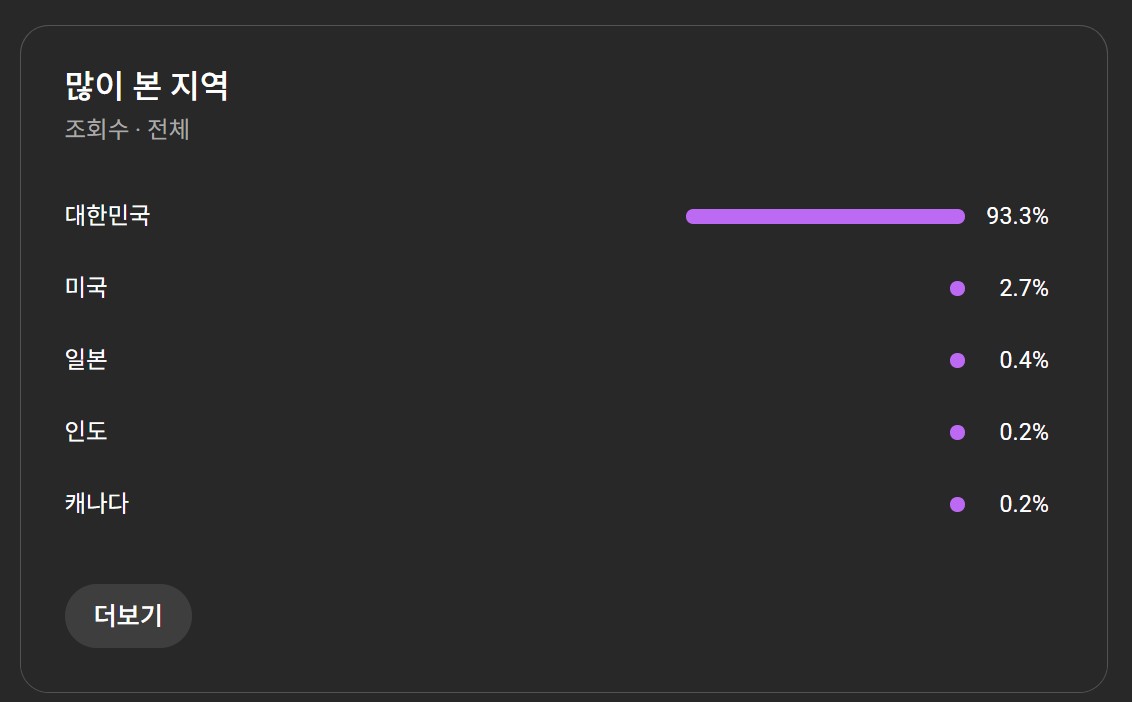
Task: Click the 0.4% value
Action: (x=1024, y=361)
